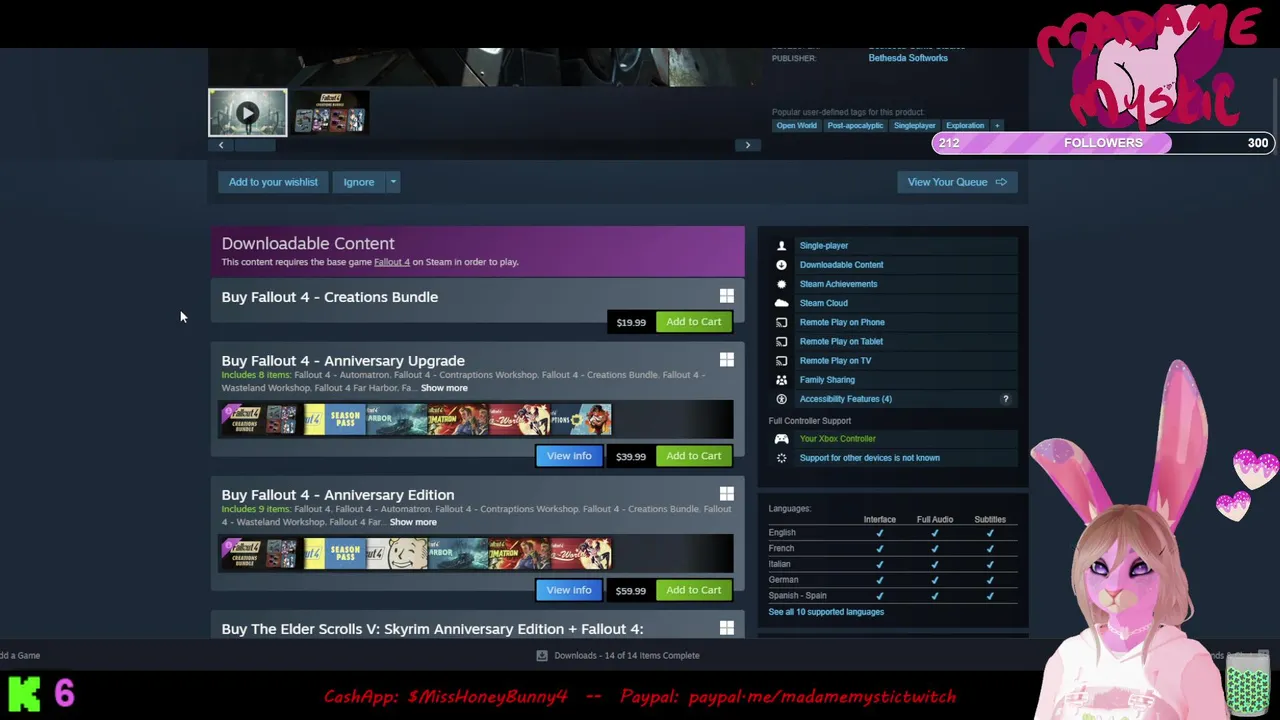Viewport: 1280px width, 720px height.
Task: Open Buy The Elder Scrolls V: Skyrim bundle title
Action: pos(432,629)
